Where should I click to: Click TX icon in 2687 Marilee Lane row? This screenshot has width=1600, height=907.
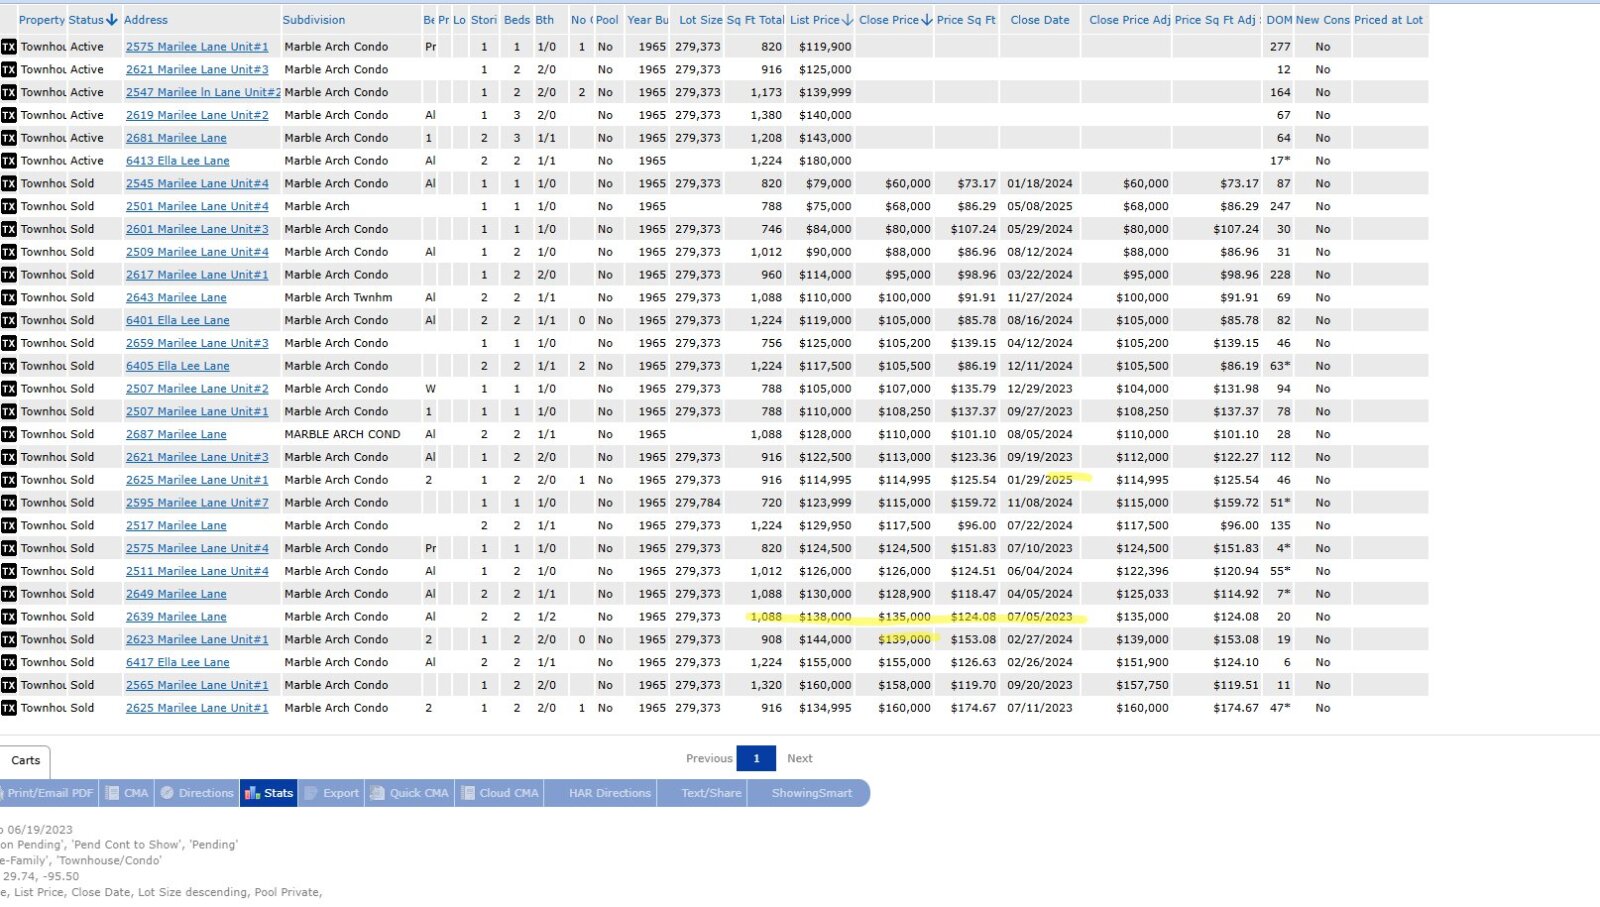pos(9,434)
